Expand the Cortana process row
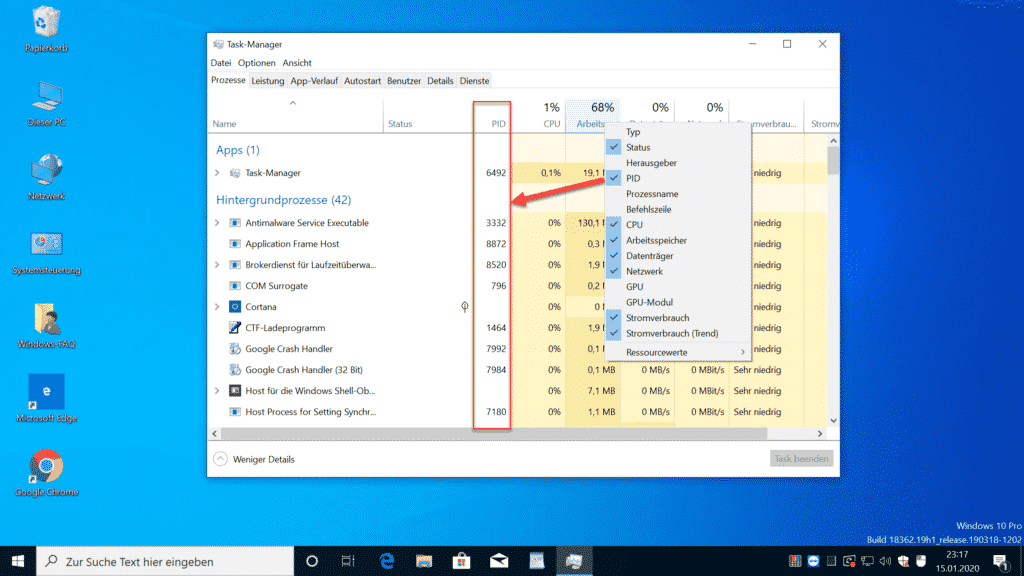The width and height of the screenshot is (1024, 576). tap(217, 306)
